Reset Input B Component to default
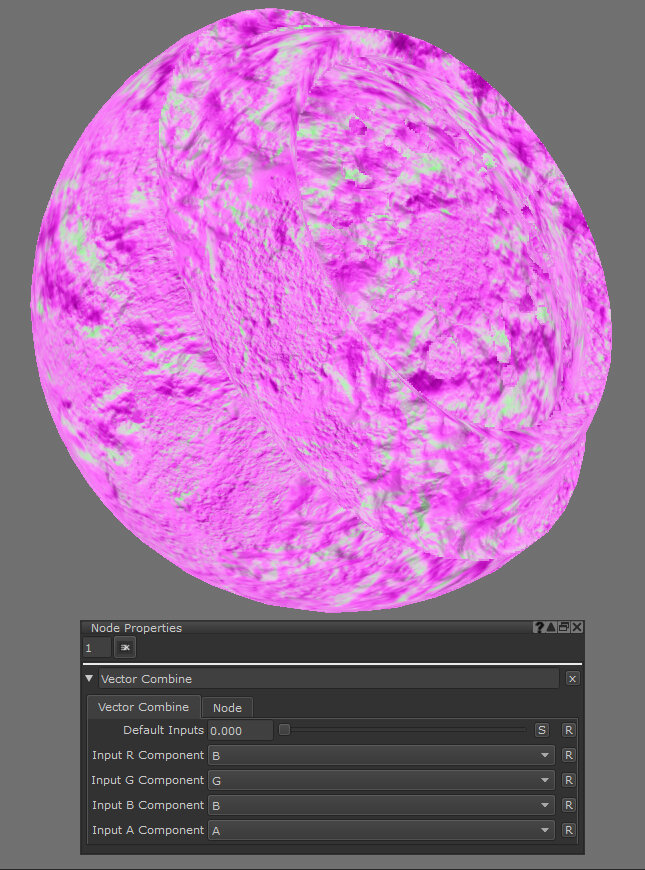The image size is (645, 870). pos(569,805)
